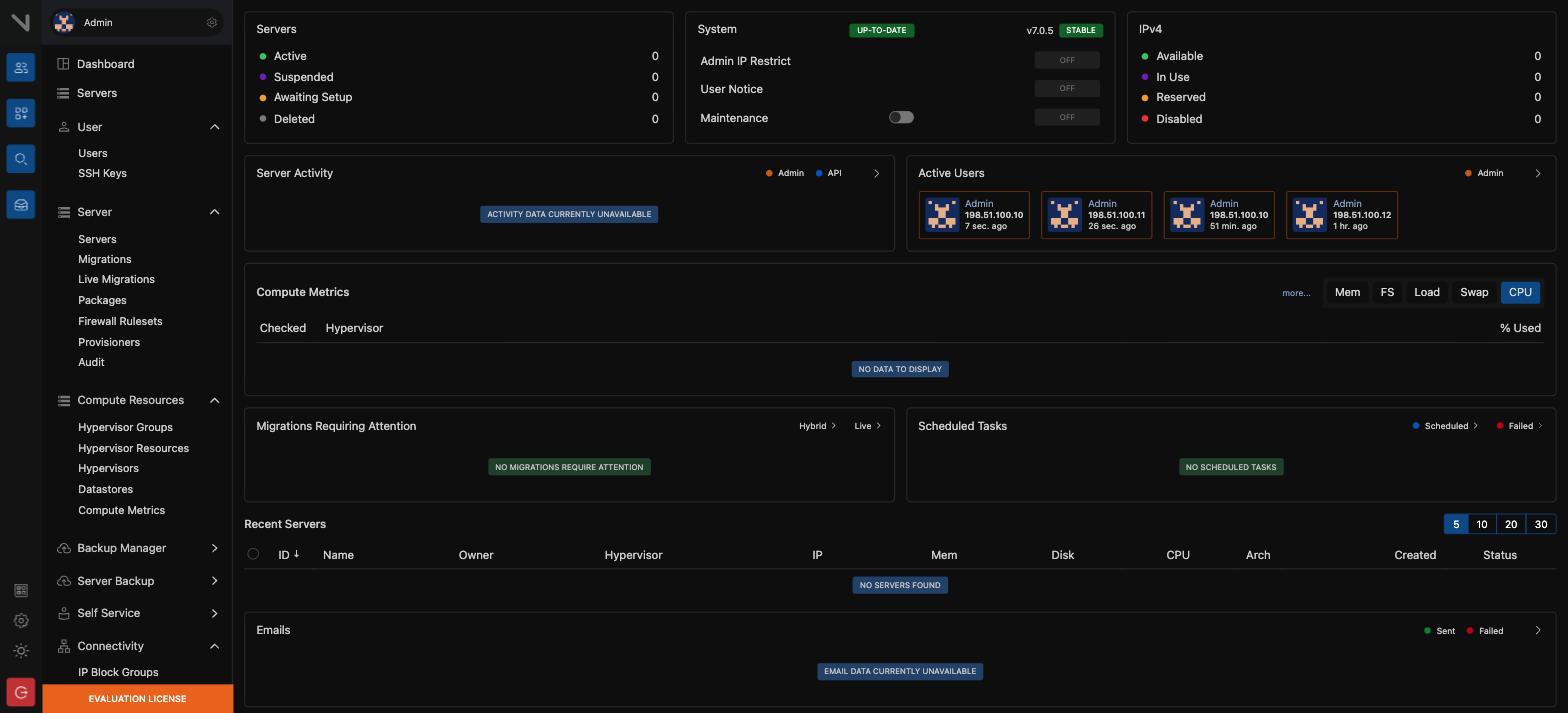Open the settings gear in left rail
The width and height of the screenshot is (1568, 713).
pyautogui.click(x=21, y=621)
